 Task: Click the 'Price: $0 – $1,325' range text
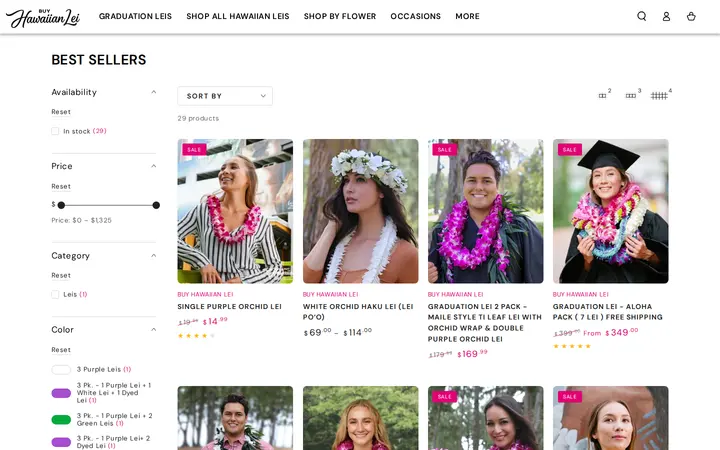tap(82, 220)
